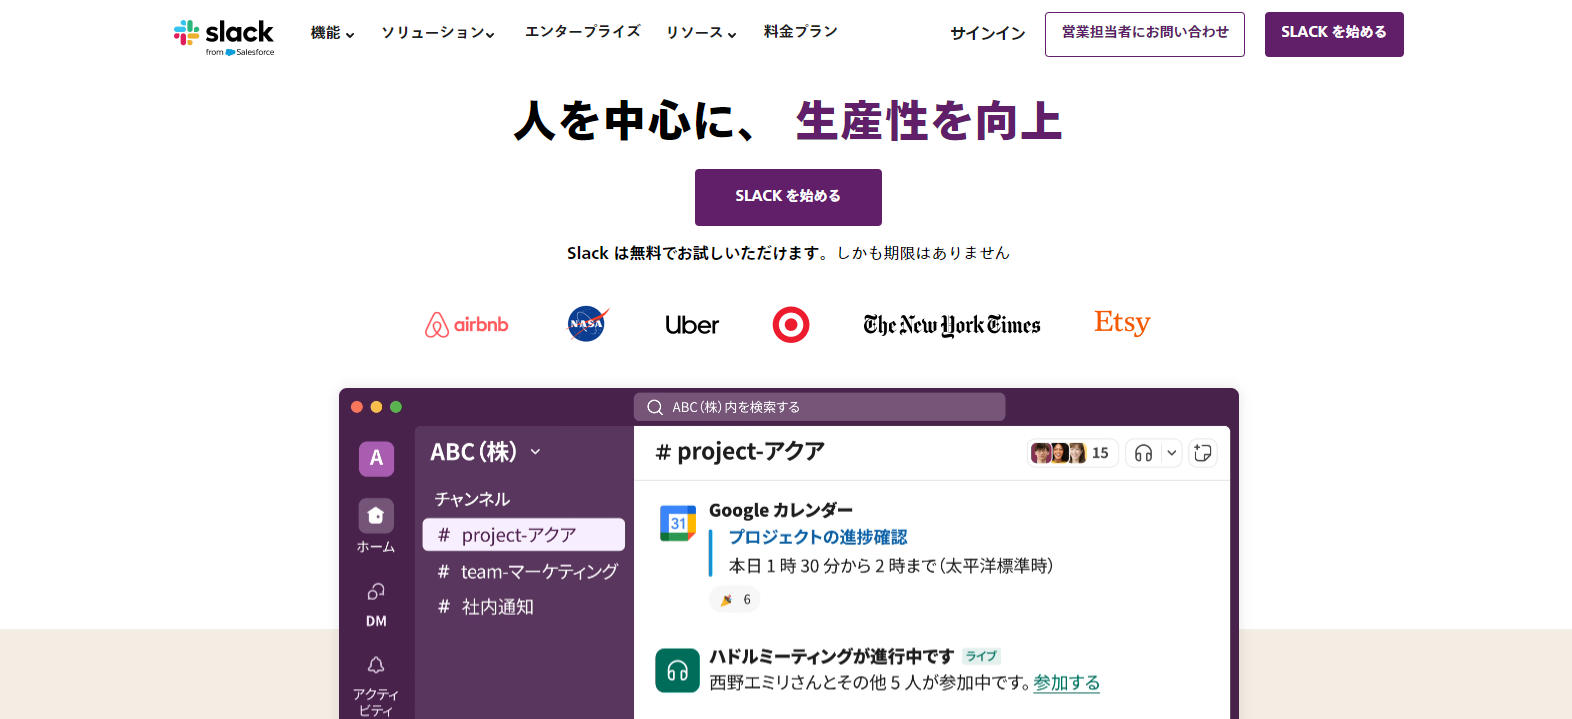Select the # 社内通知 channel

pos(486,607)
